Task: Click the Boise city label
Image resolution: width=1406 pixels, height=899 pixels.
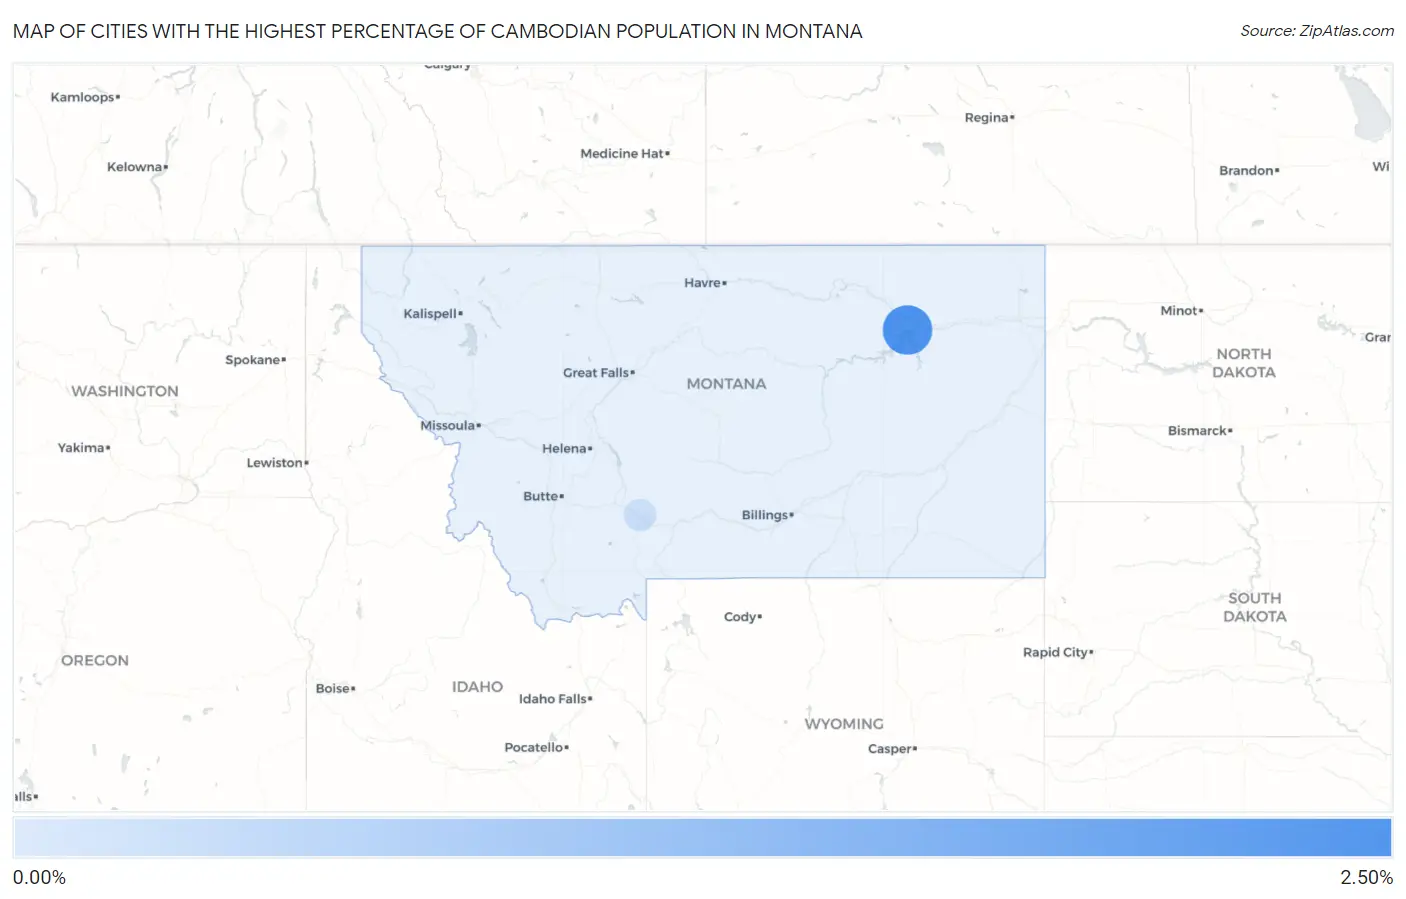Action: click(333, 689)
